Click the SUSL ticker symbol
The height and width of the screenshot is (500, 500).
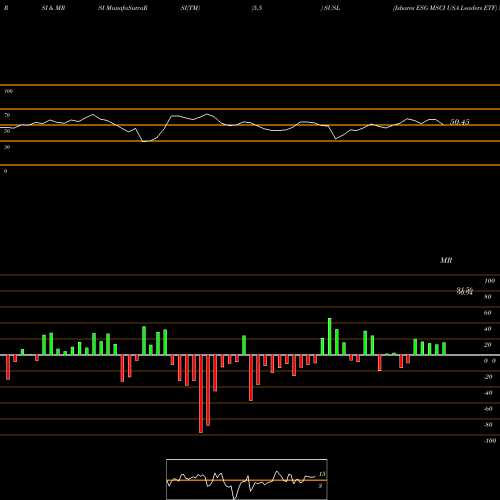click(x=332, y=8)
